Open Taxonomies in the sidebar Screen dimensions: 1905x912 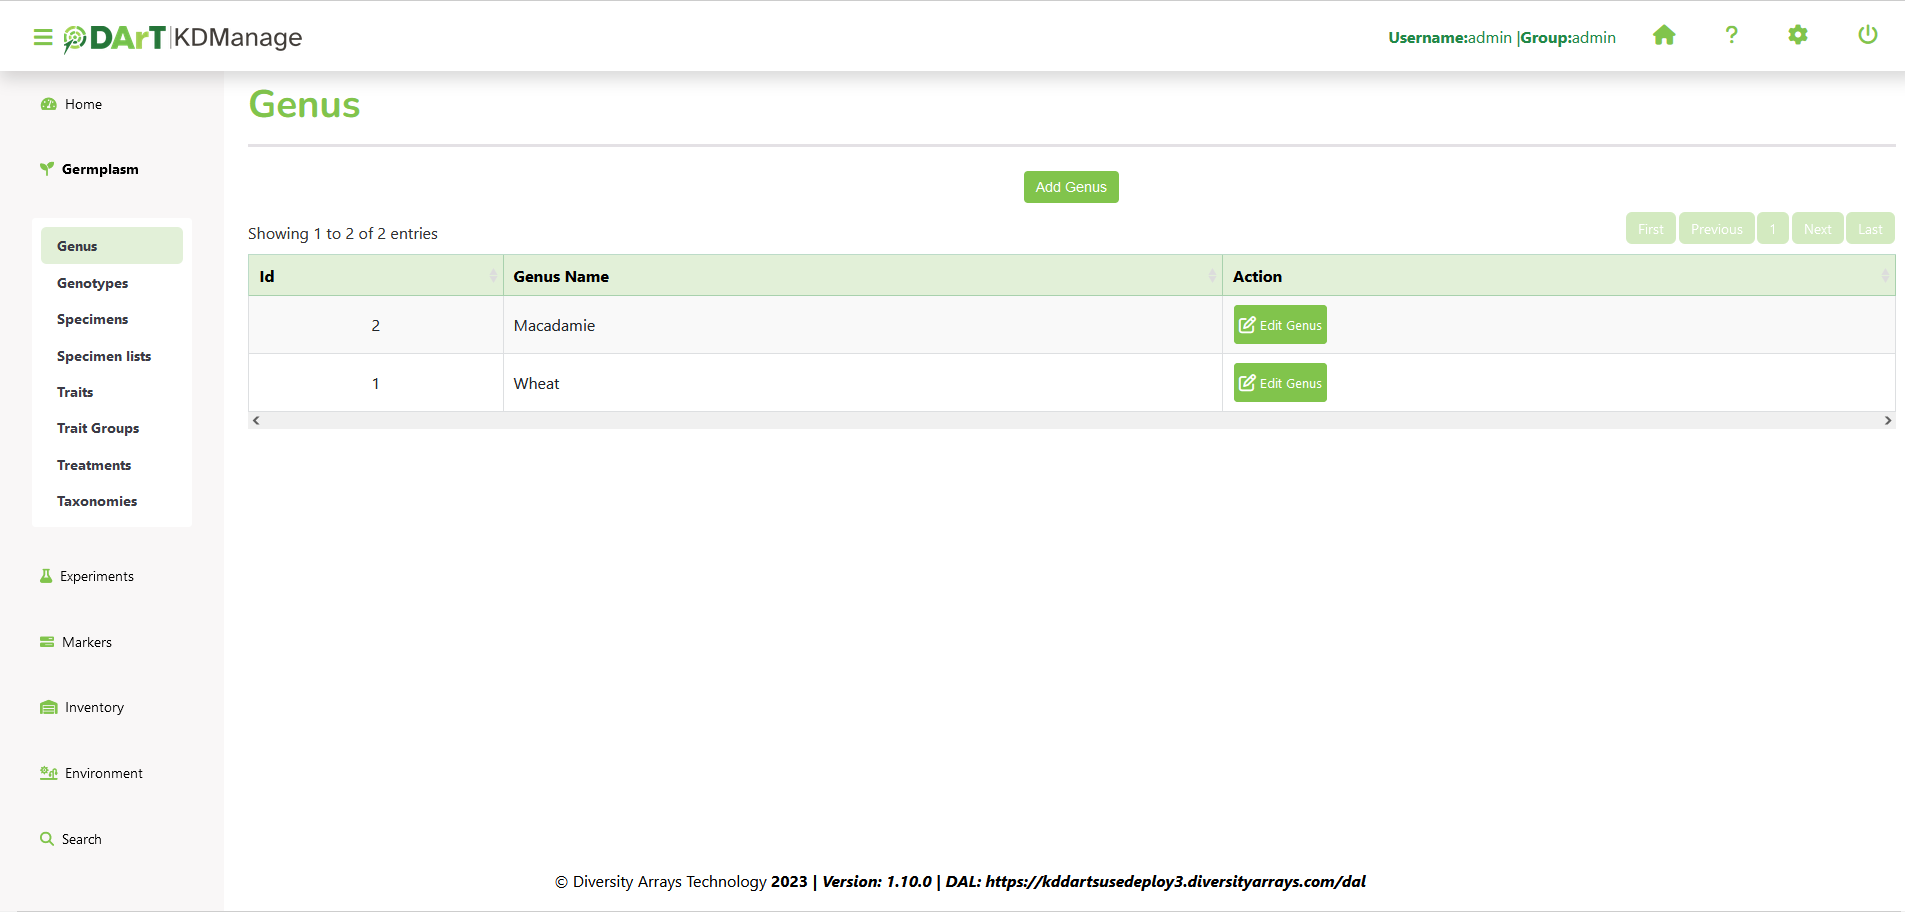97,501
